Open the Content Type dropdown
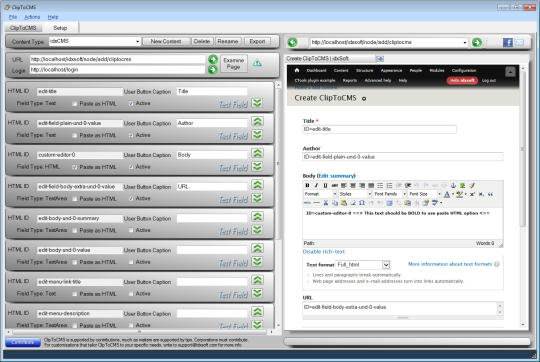Image resolution: width=540 pixels, height=362 pixels. (137, 41)
